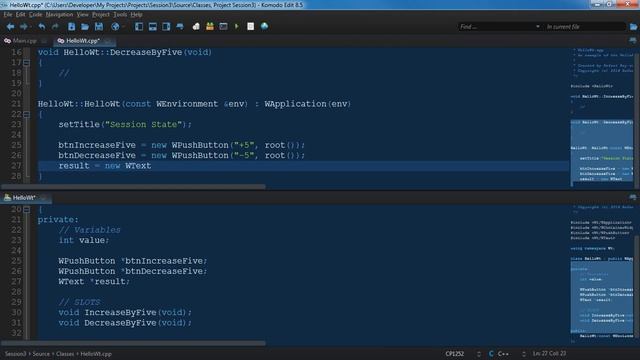The height and width of the screenshot is (360, 640).
Task: Open the Edit menu
Action: 20,15
